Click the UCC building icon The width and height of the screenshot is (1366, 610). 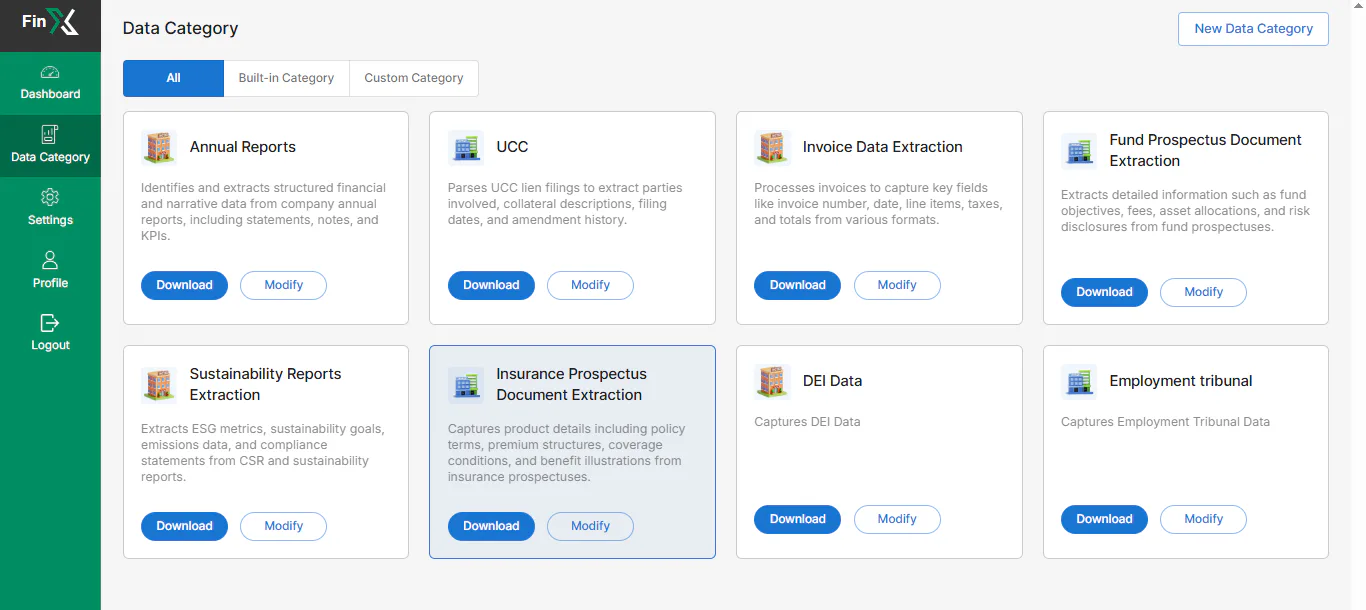[x=466, y=147]
